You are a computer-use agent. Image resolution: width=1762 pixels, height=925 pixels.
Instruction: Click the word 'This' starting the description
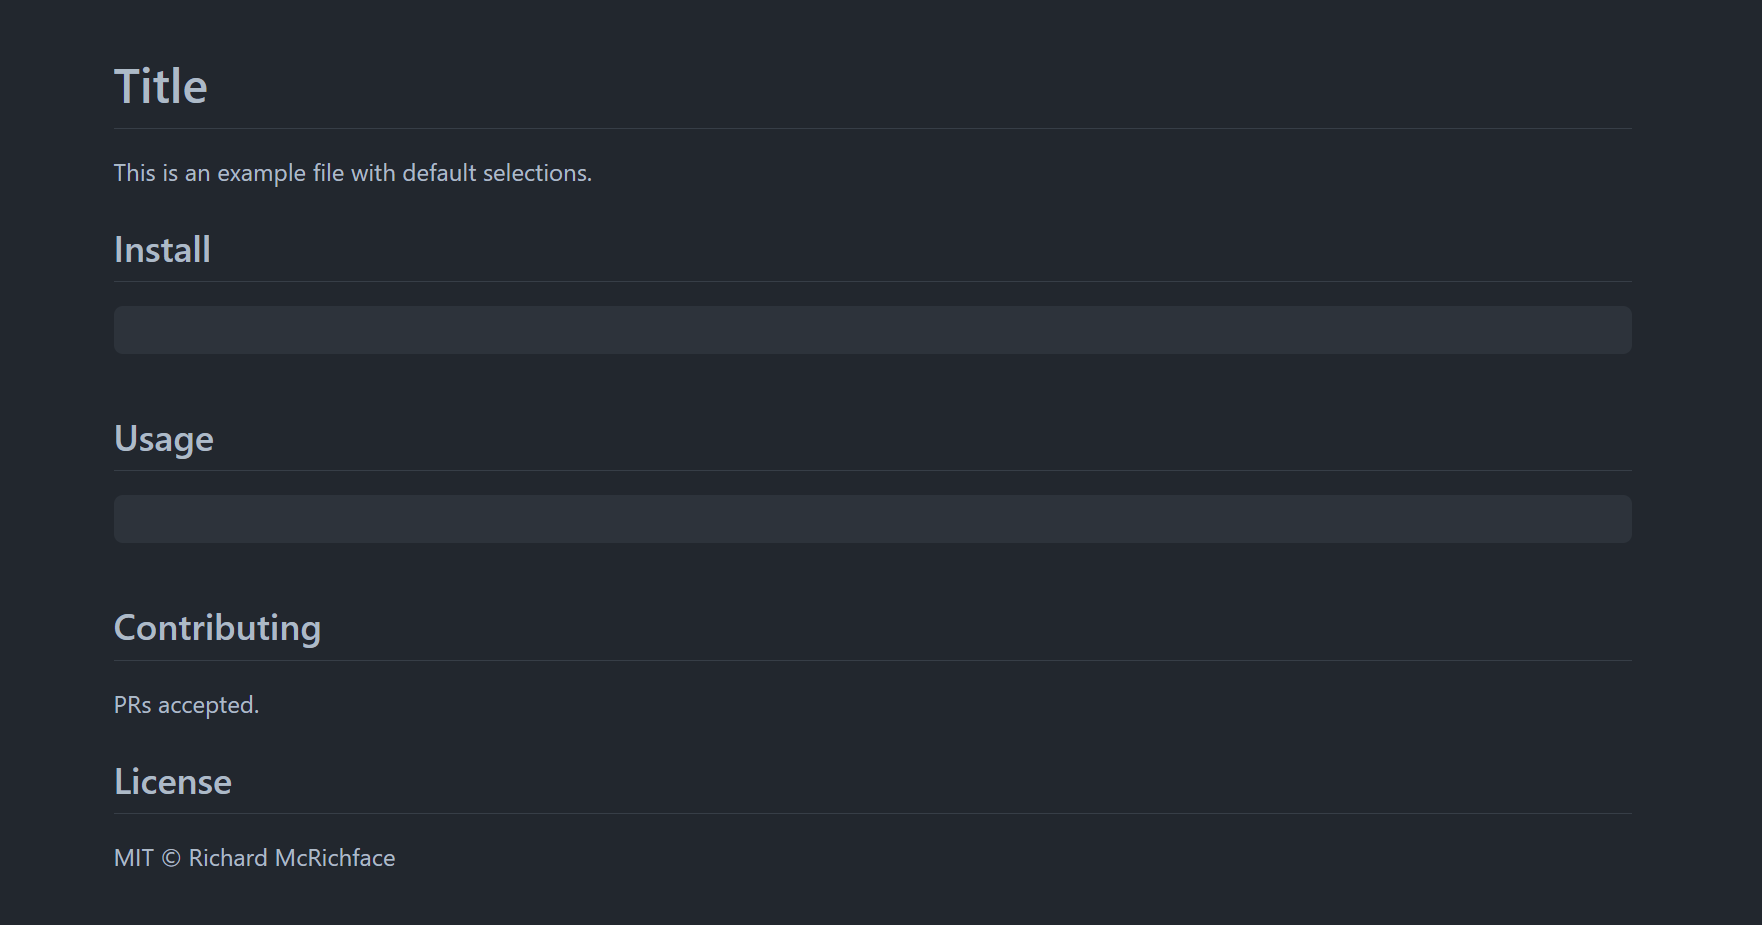coord(134,173)
